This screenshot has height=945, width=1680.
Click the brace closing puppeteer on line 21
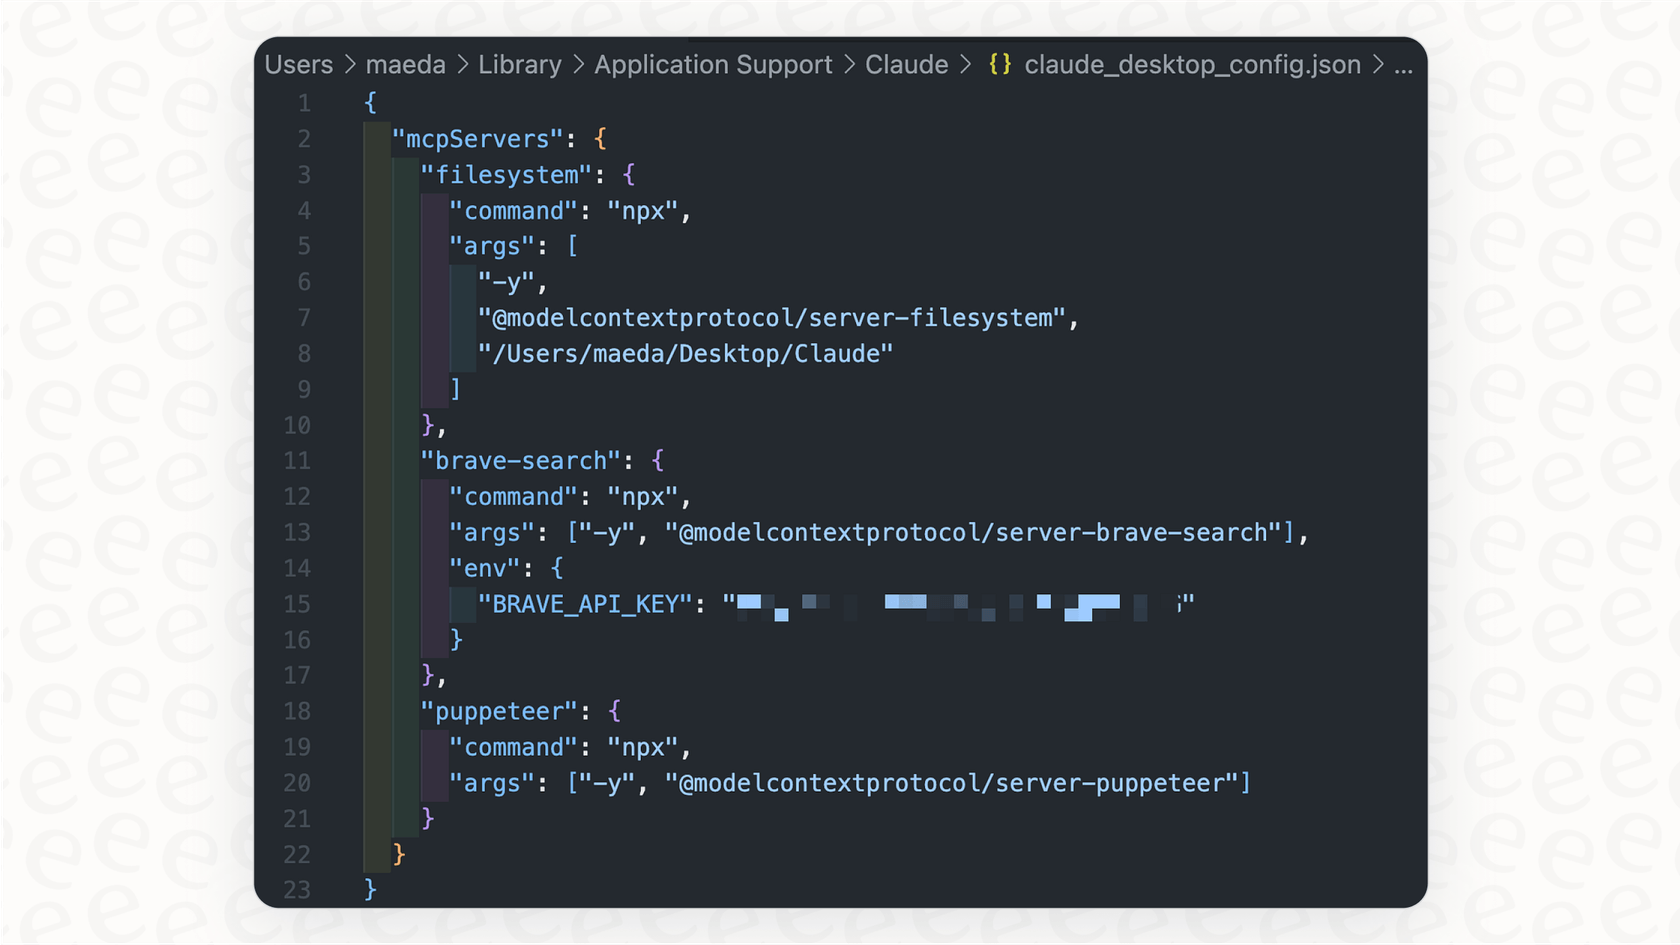coord(428,818)
